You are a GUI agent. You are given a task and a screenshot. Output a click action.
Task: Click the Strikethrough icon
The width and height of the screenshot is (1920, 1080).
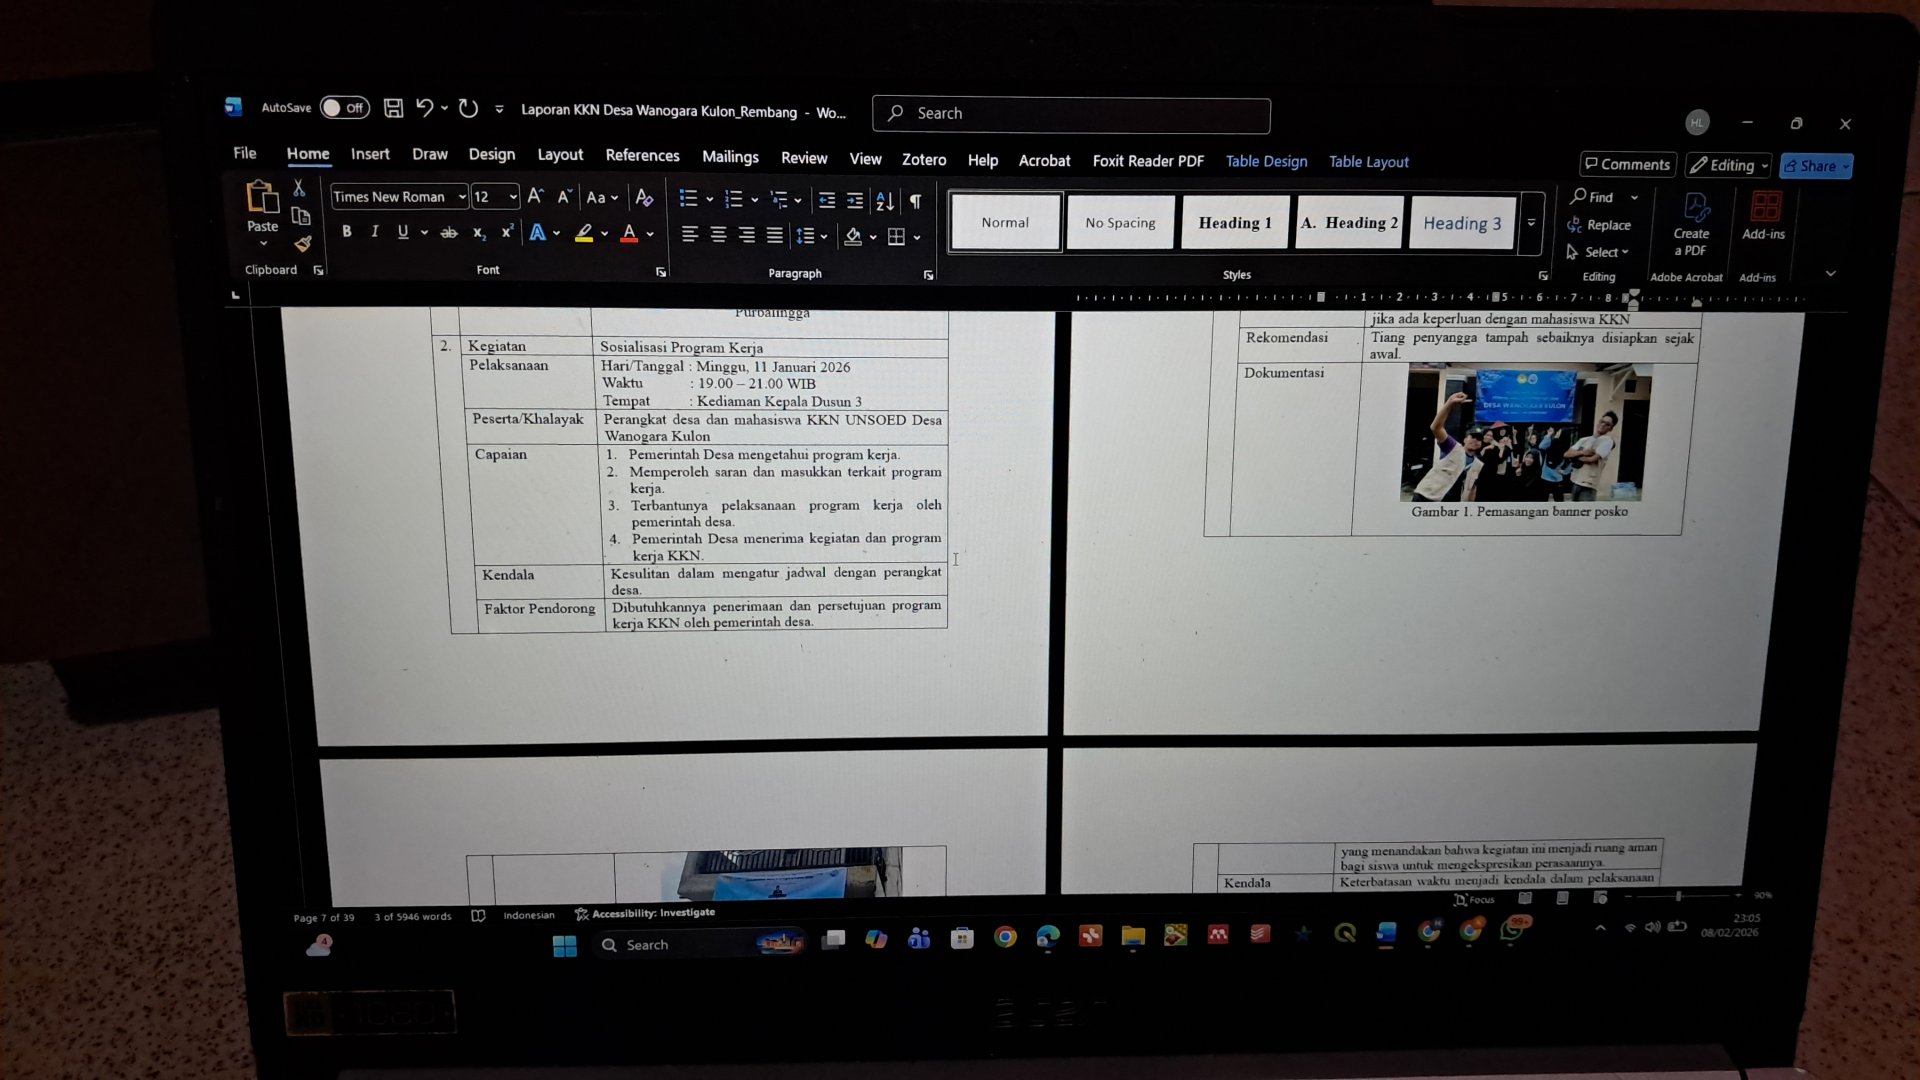[x=449, y=233]
